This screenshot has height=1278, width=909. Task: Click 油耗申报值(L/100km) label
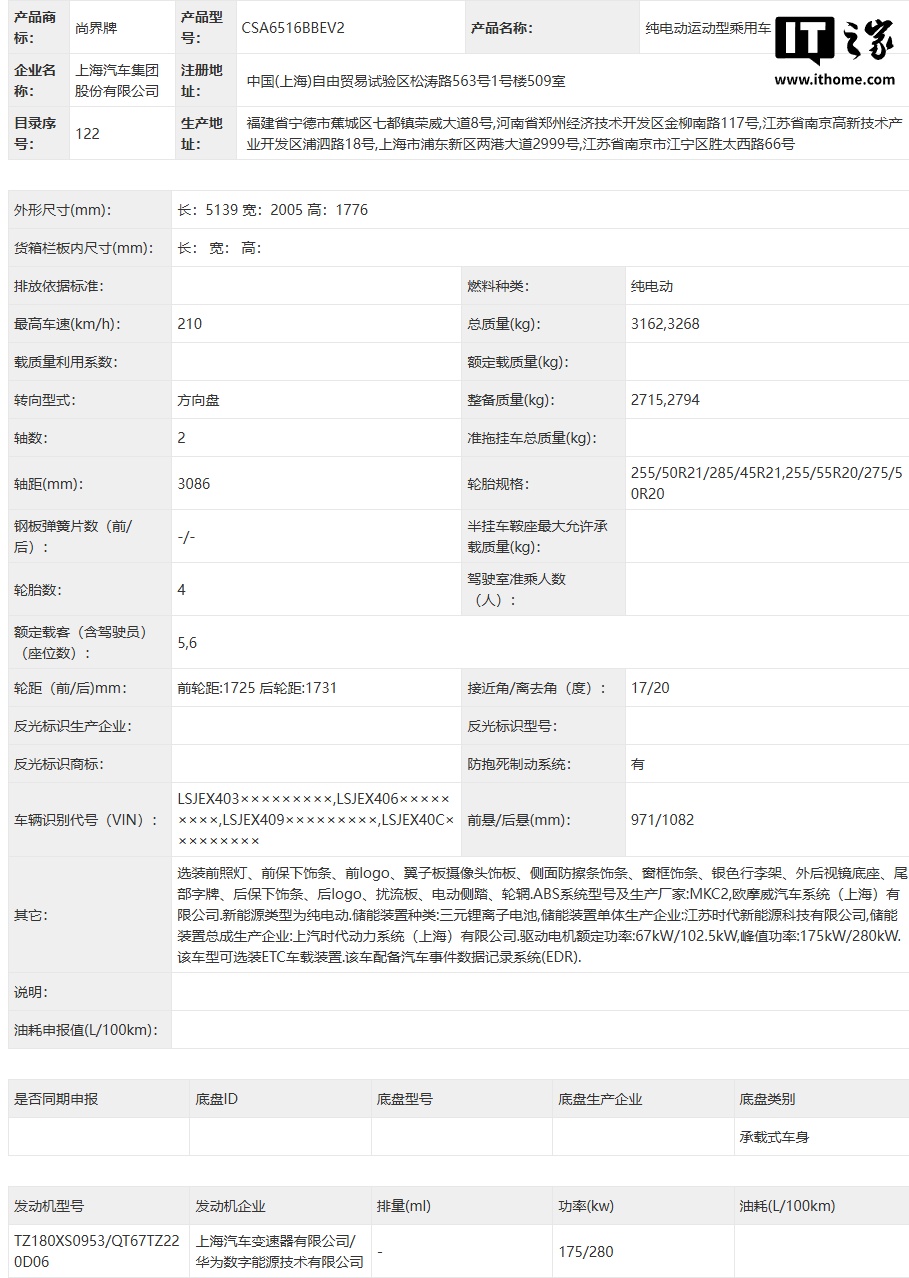pos(86,1030)
